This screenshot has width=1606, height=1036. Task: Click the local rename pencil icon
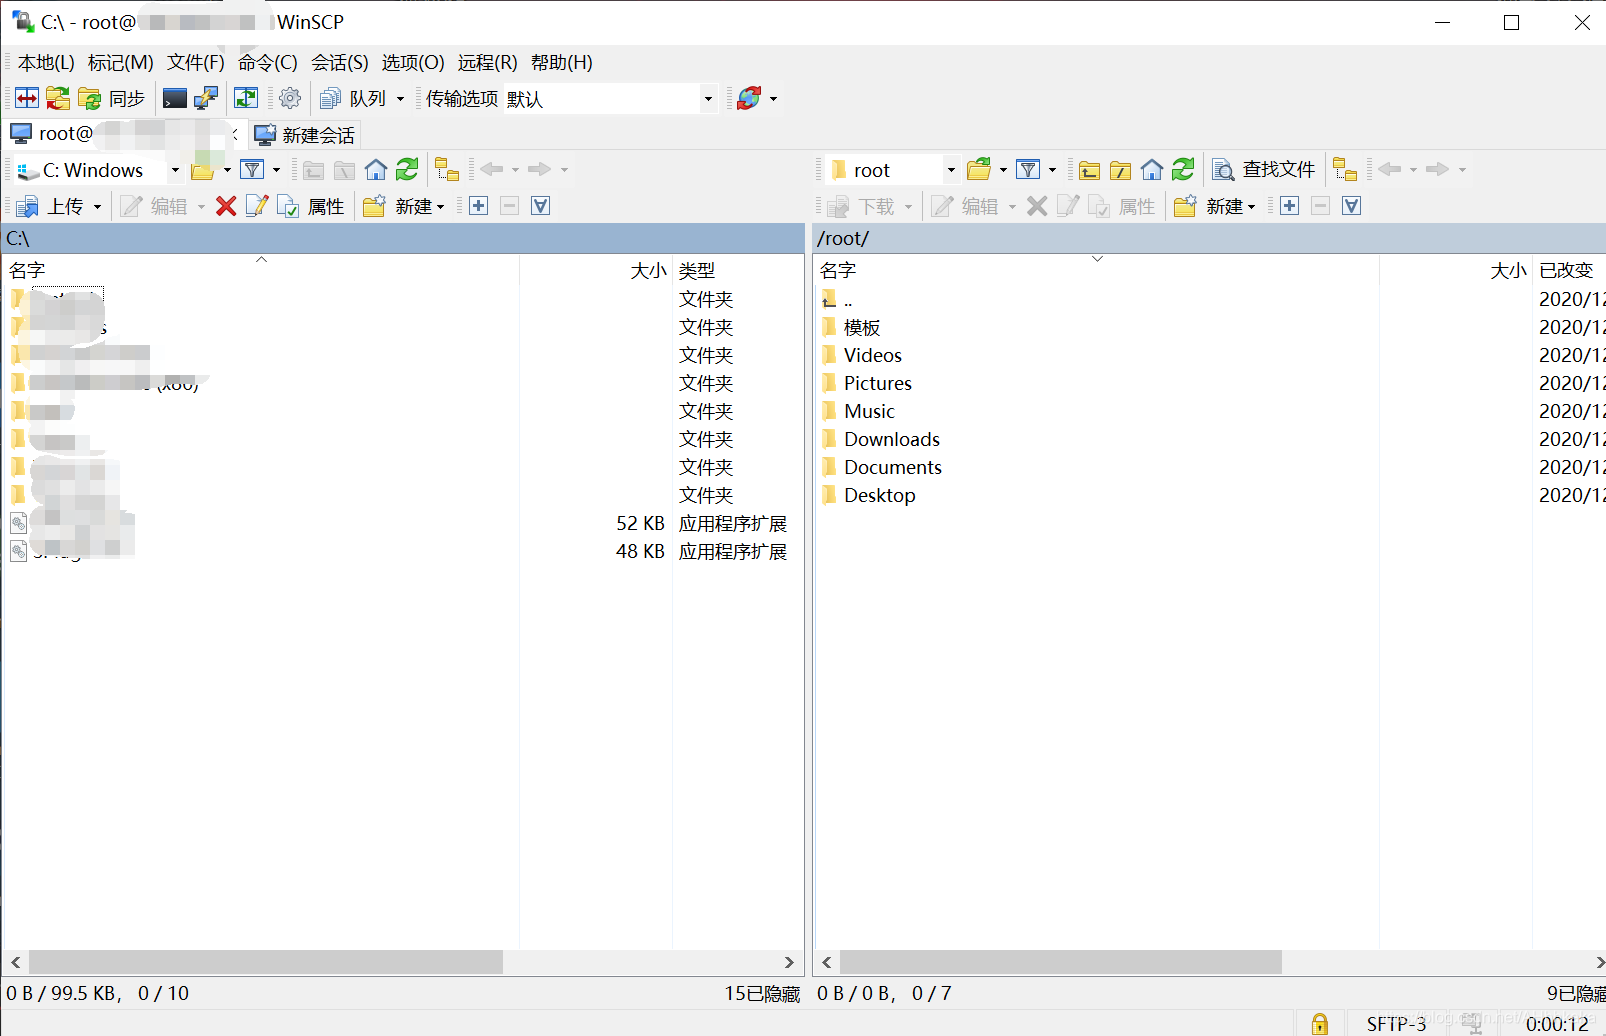tap(257, 206)
